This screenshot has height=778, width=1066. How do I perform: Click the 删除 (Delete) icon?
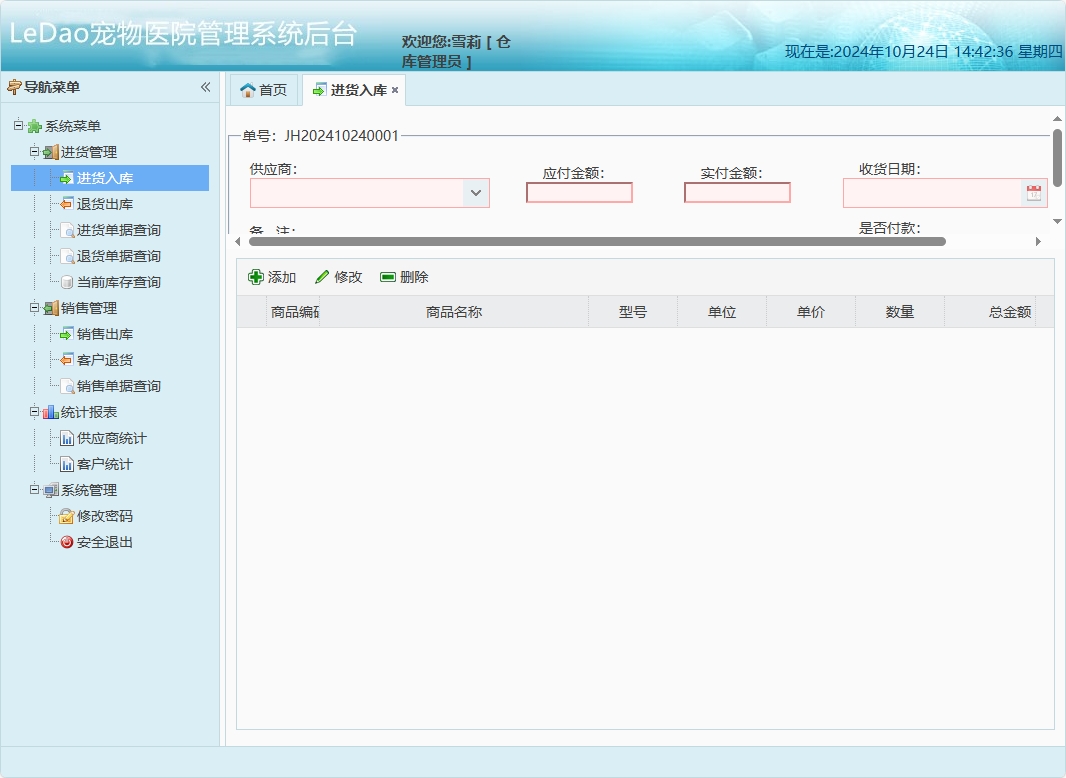point(386,276)
